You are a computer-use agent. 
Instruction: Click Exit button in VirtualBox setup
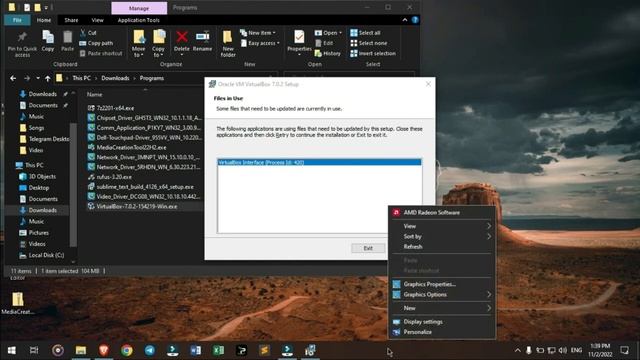pyautogui.click(x=368, y=248)
